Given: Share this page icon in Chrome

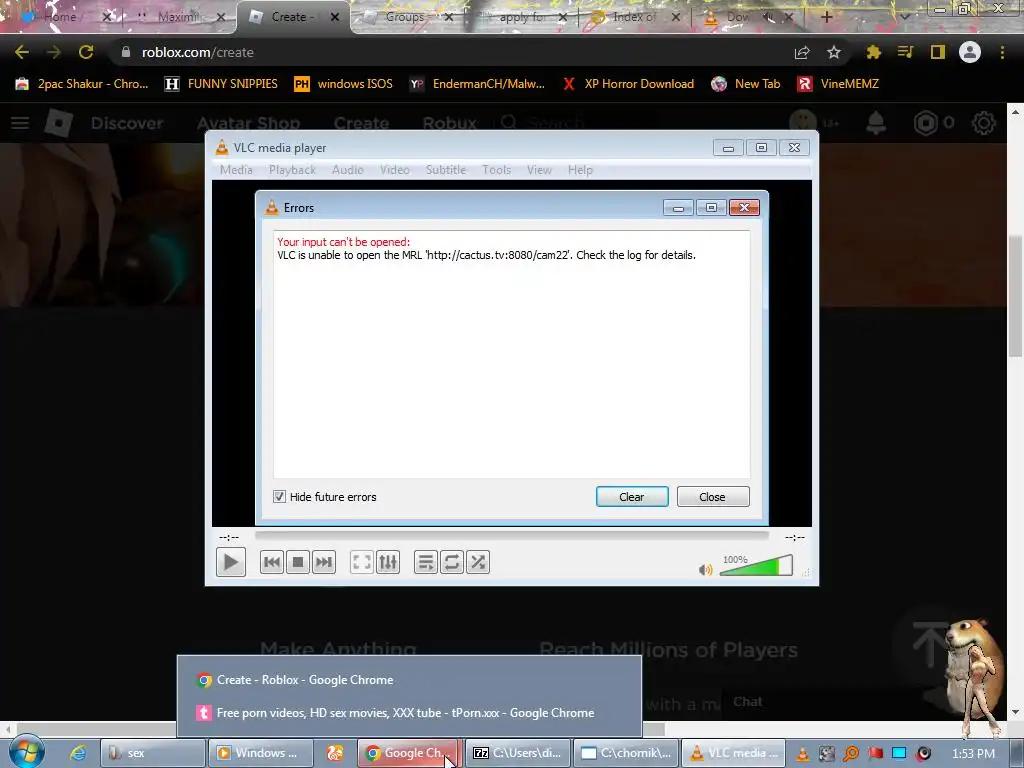Looking at the screenshot, I should tap(801, 52).
